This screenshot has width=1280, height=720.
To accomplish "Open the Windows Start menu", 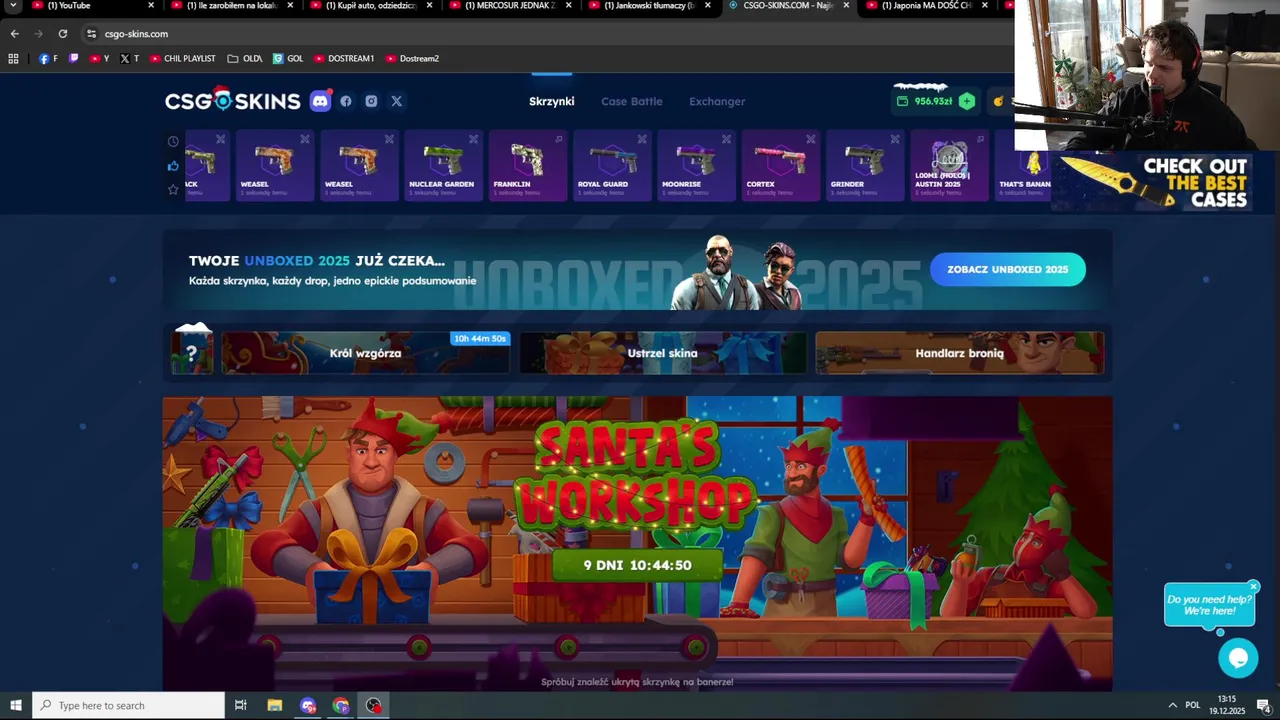I will (15, 705).
